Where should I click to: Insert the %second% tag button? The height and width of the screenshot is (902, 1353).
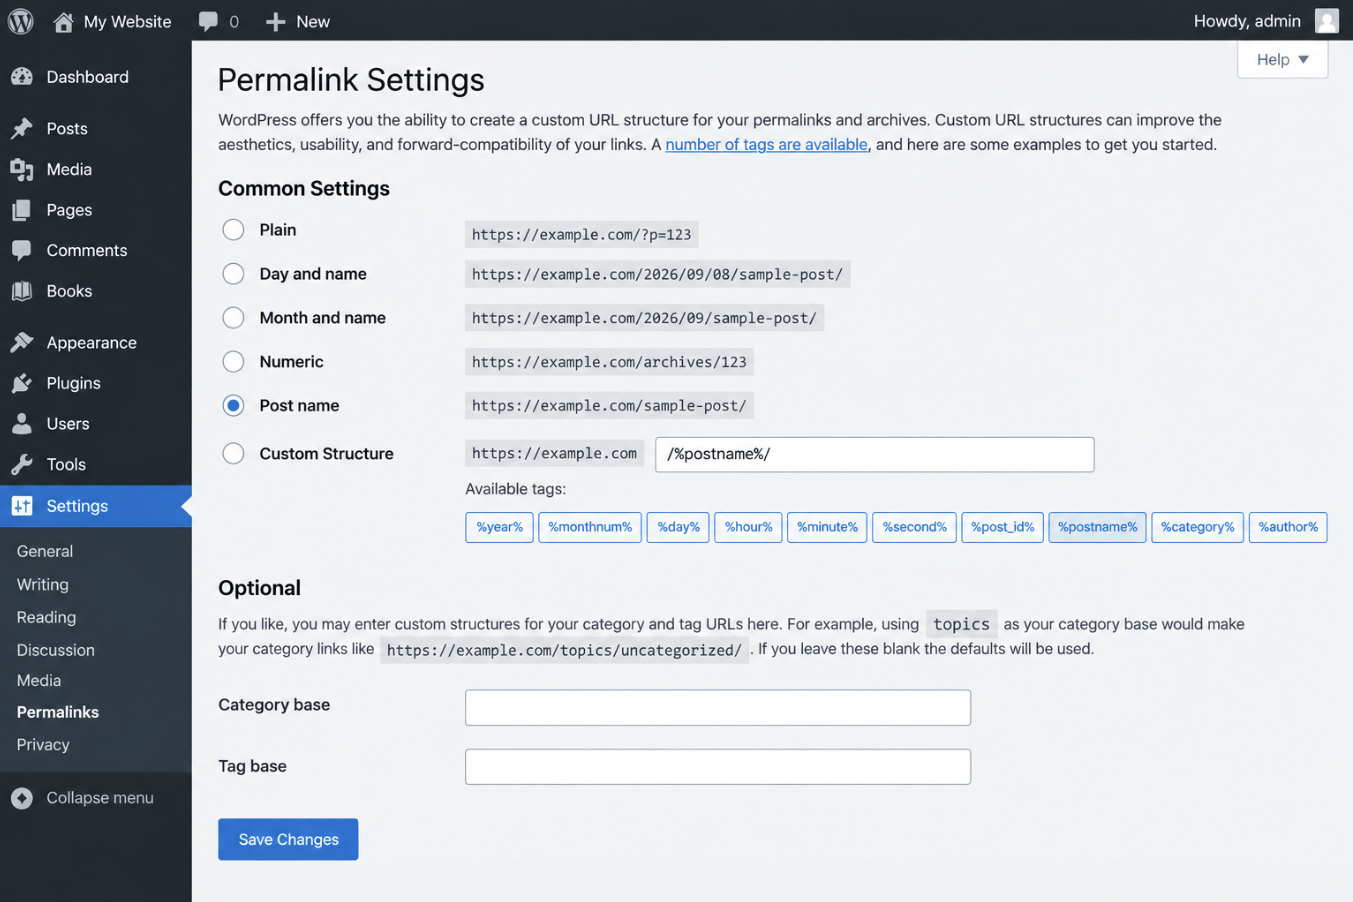(x=914, y=527)
